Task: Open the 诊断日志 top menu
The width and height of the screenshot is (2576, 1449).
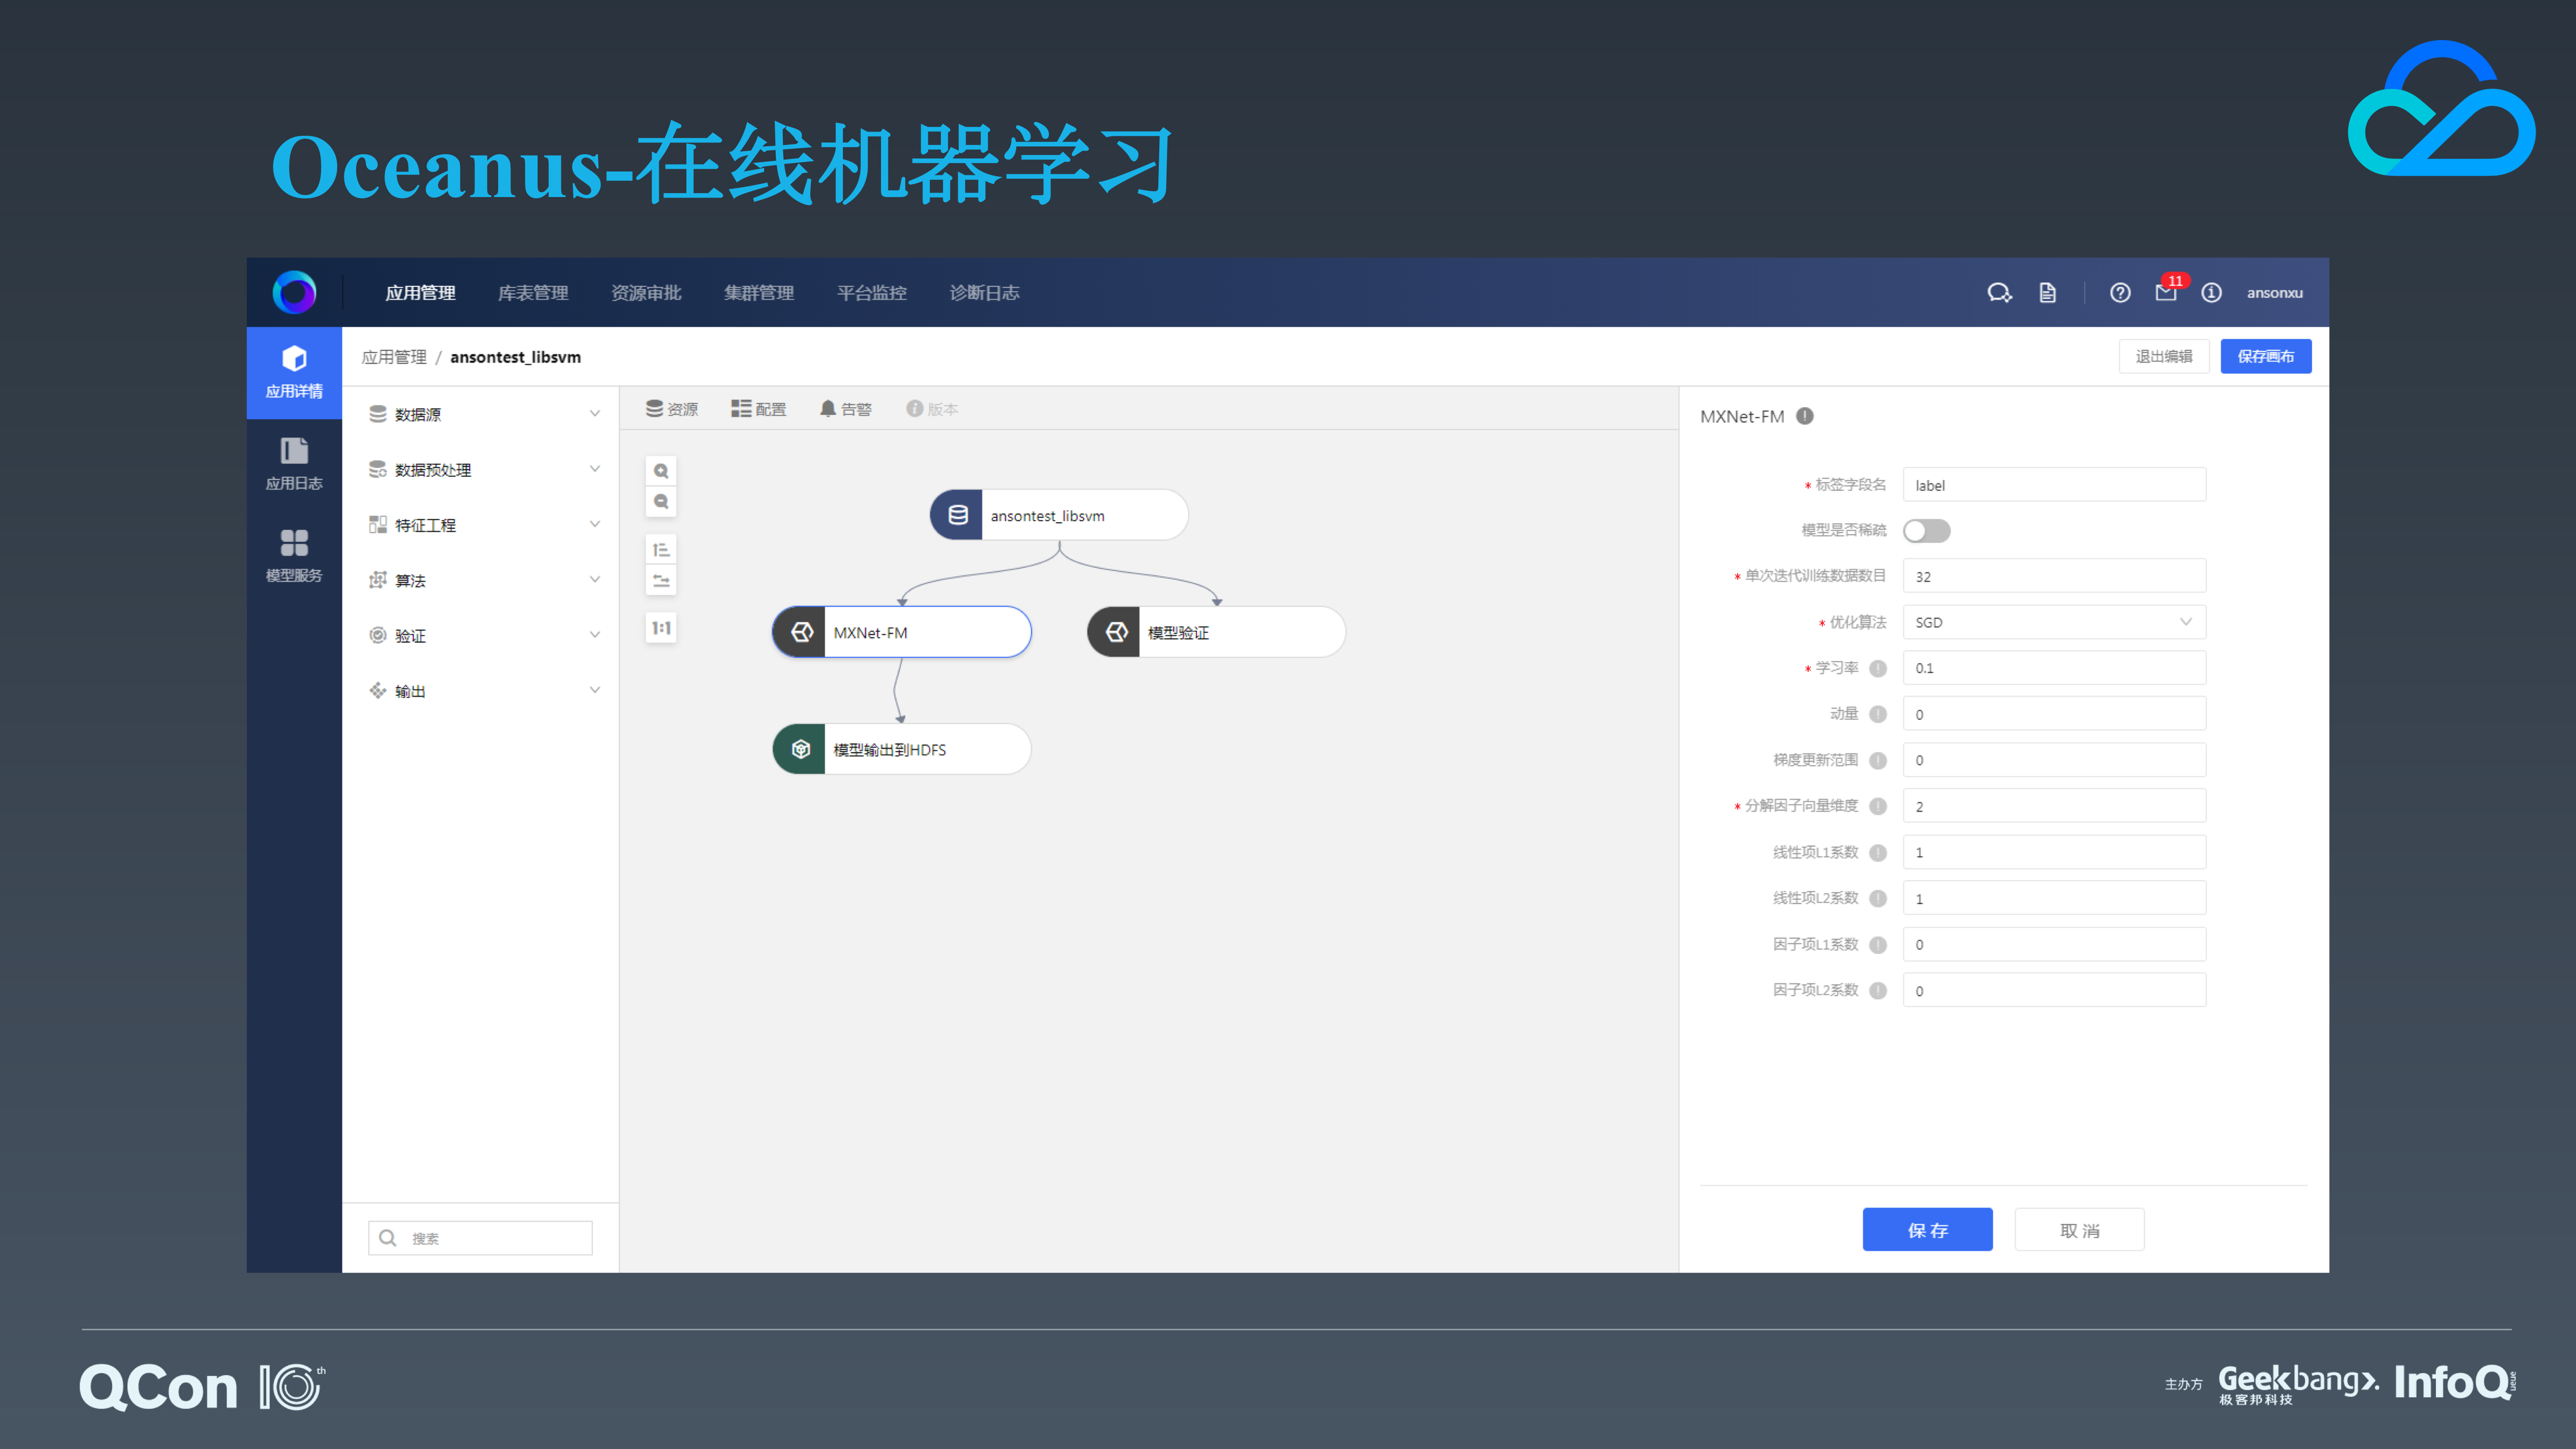Action: [985, 293]
